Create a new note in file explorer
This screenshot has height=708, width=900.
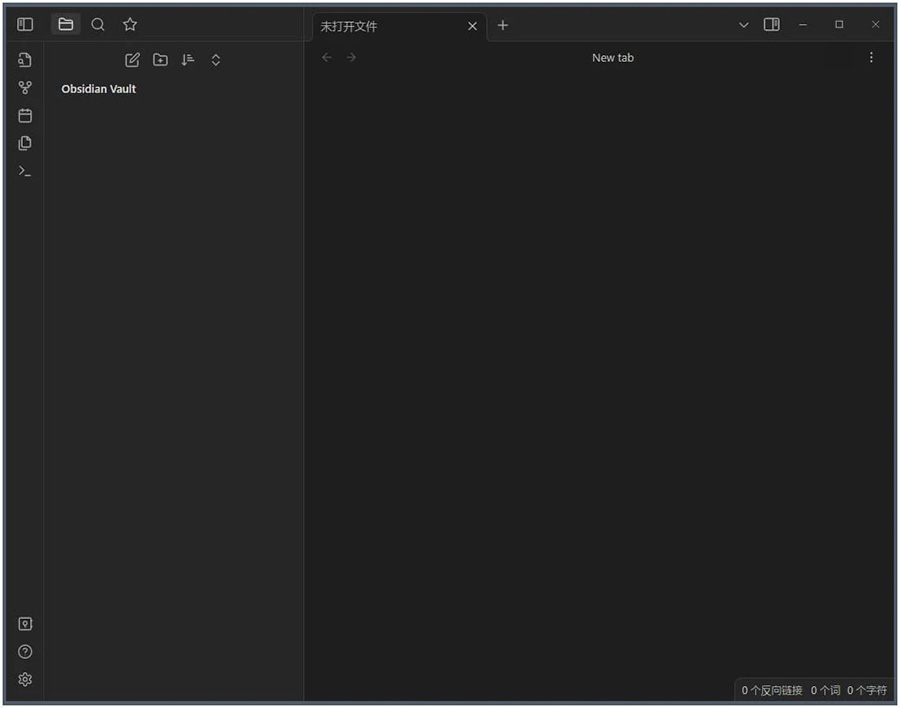[x=132, y=60]
